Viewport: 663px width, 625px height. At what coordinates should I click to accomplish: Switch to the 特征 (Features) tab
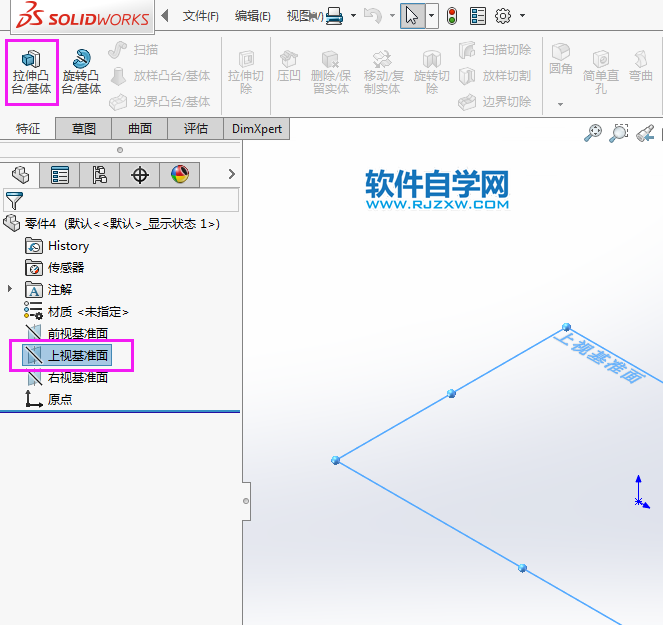point(28,128)
